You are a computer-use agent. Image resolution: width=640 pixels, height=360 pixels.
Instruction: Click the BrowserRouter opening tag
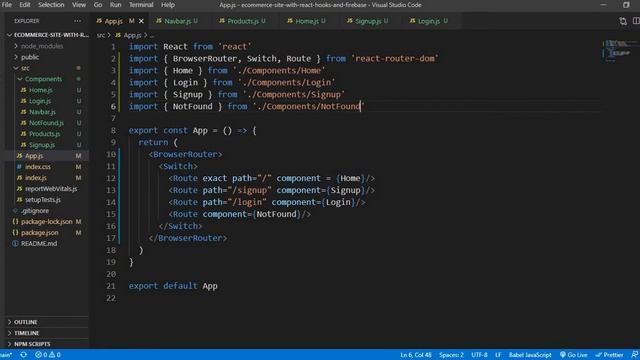click(x=185, y=154)
